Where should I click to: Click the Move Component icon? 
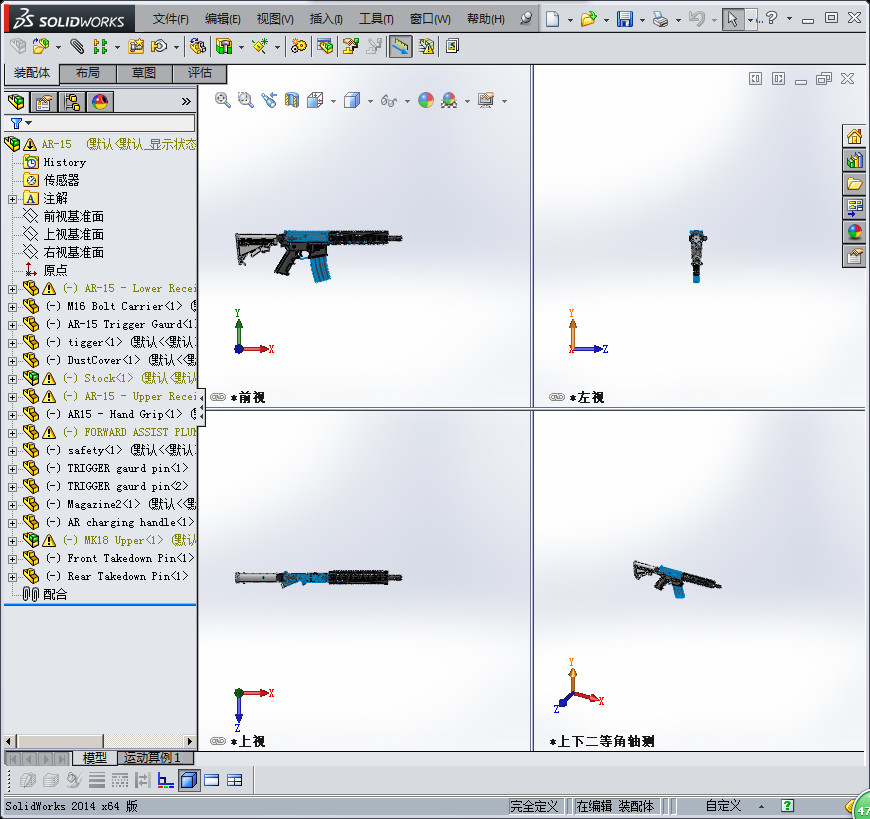pyautogui.click(x=159, y=46)
